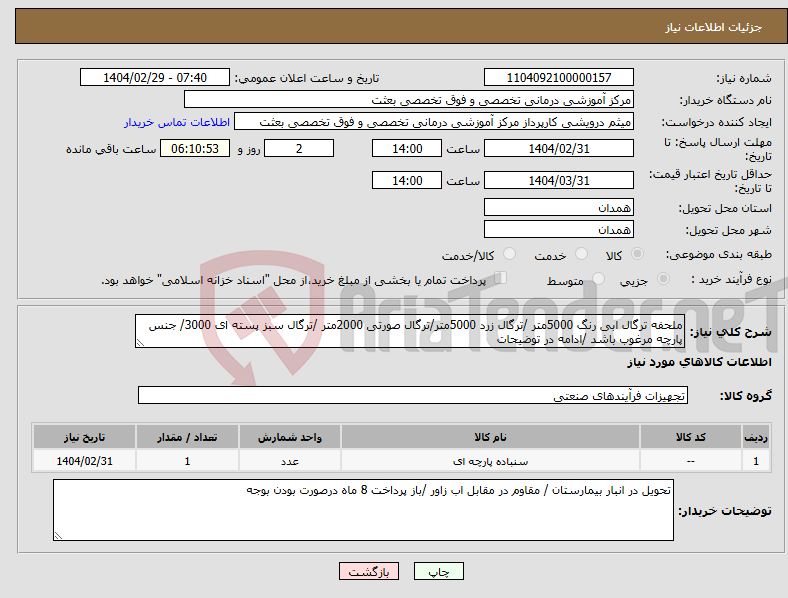Click the resize grip of buyer notes textarea
Screen dimensions: 788x598
(x=58, y=536)
